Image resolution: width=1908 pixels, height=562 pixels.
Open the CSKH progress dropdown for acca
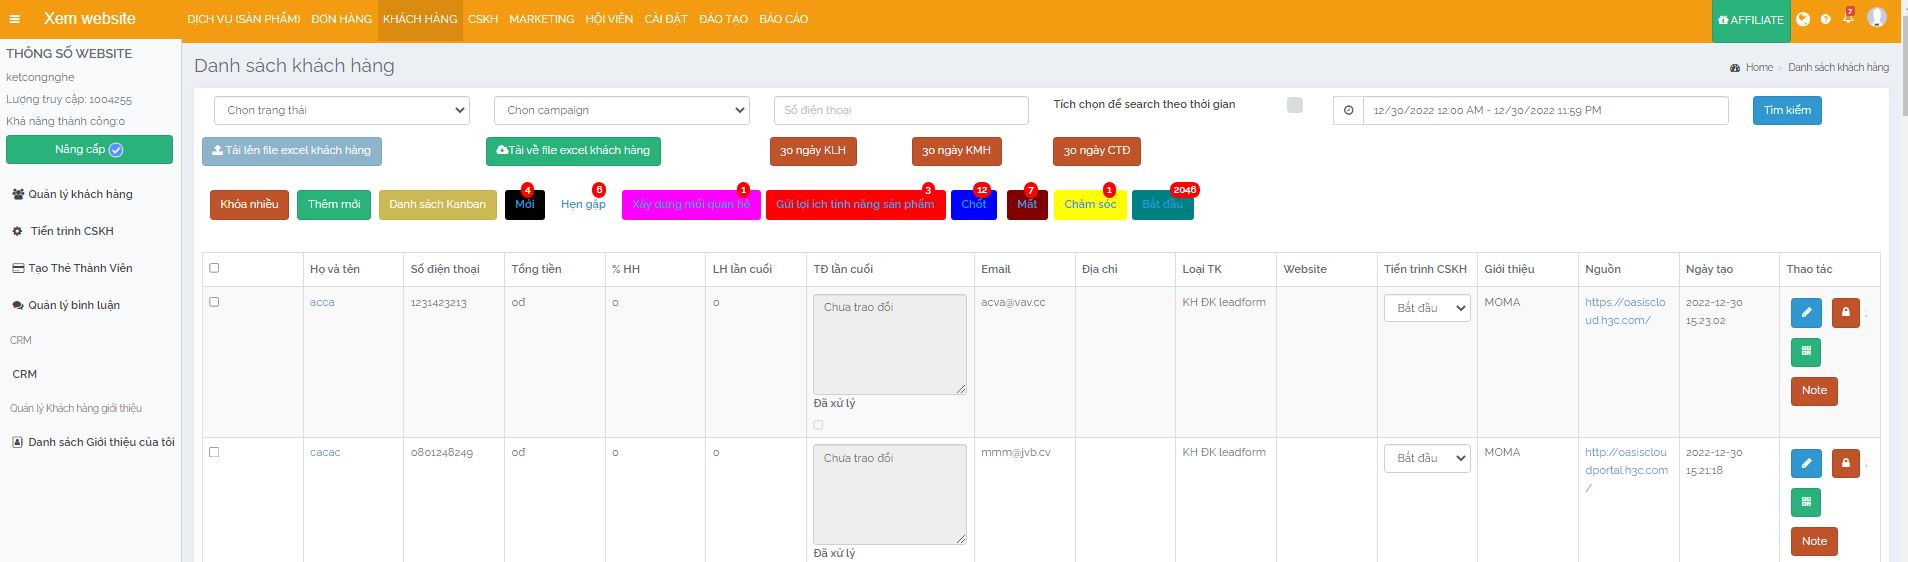coord(1427,308)
